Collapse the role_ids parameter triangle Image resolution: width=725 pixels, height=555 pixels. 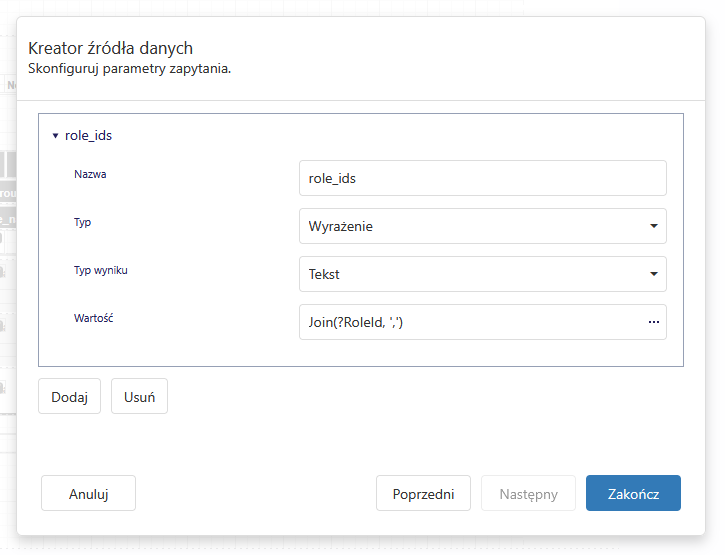click(x=55, y=135)
